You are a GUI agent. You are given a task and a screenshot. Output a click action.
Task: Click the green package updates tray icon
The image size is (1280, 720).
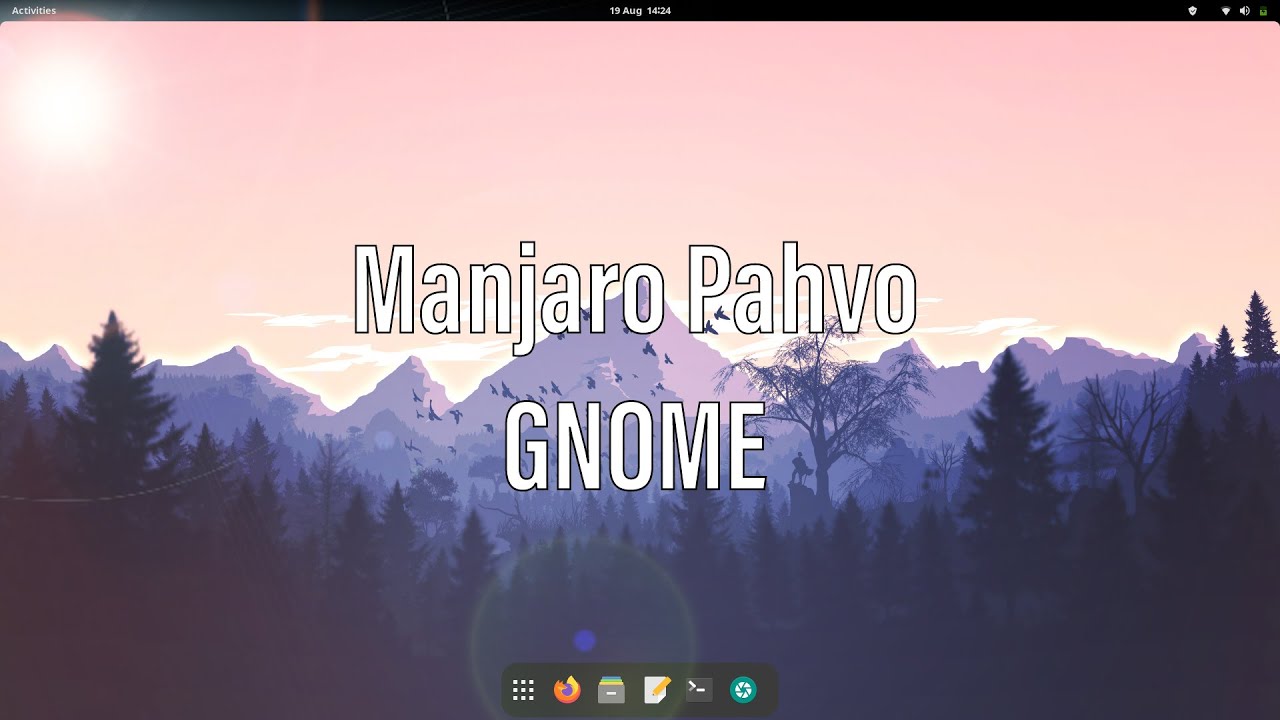pyautogui.click(x=1263, y=10)
